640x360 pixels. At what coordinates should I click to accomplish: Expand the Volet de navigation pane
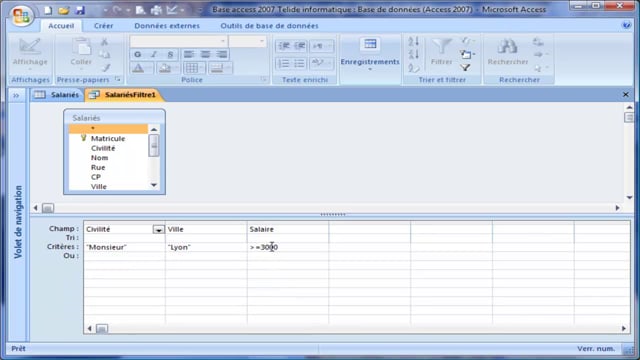click(x=16, y=96)
